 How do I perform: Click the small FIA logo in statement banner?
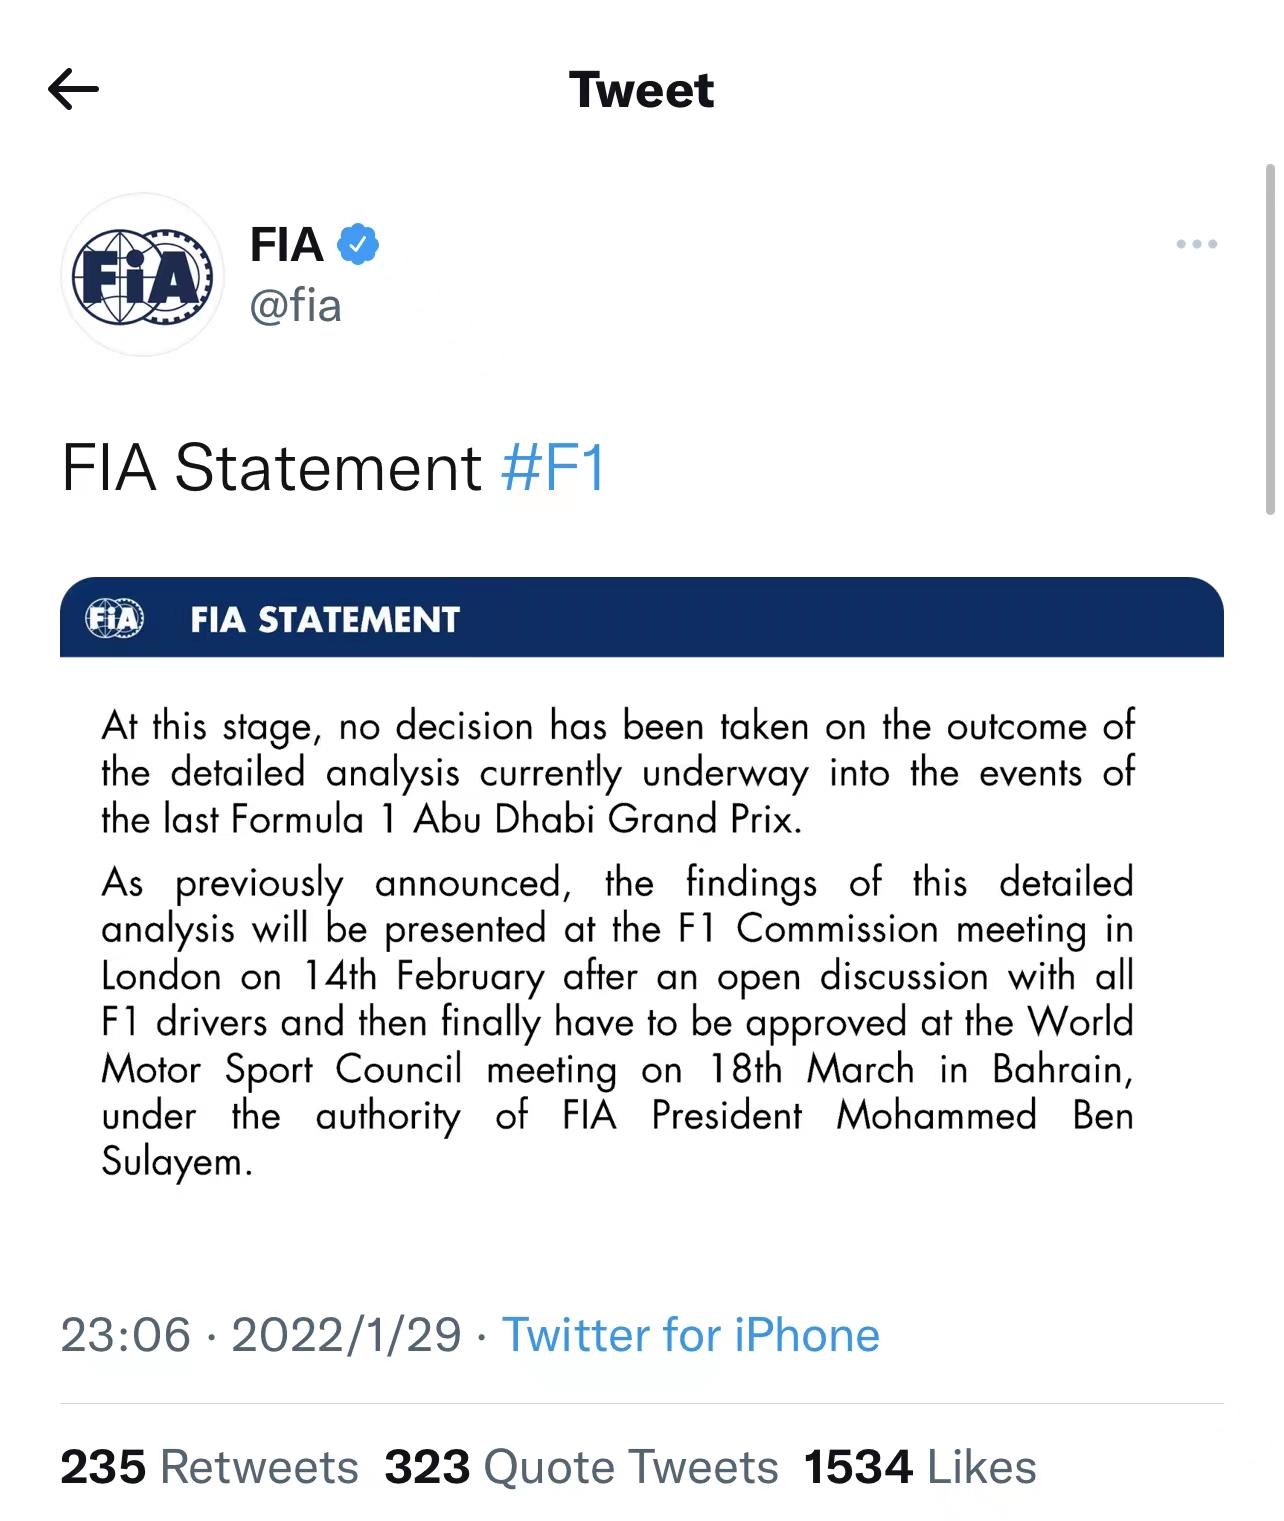click(x=115, y=619)
